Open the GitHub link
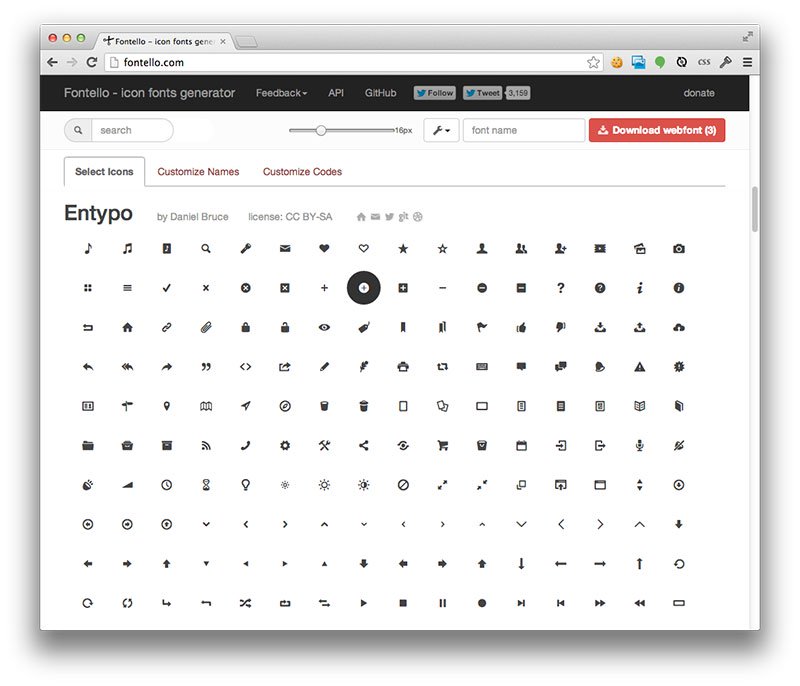The width and height of the screenshot is (800, 686). point(379,93)
